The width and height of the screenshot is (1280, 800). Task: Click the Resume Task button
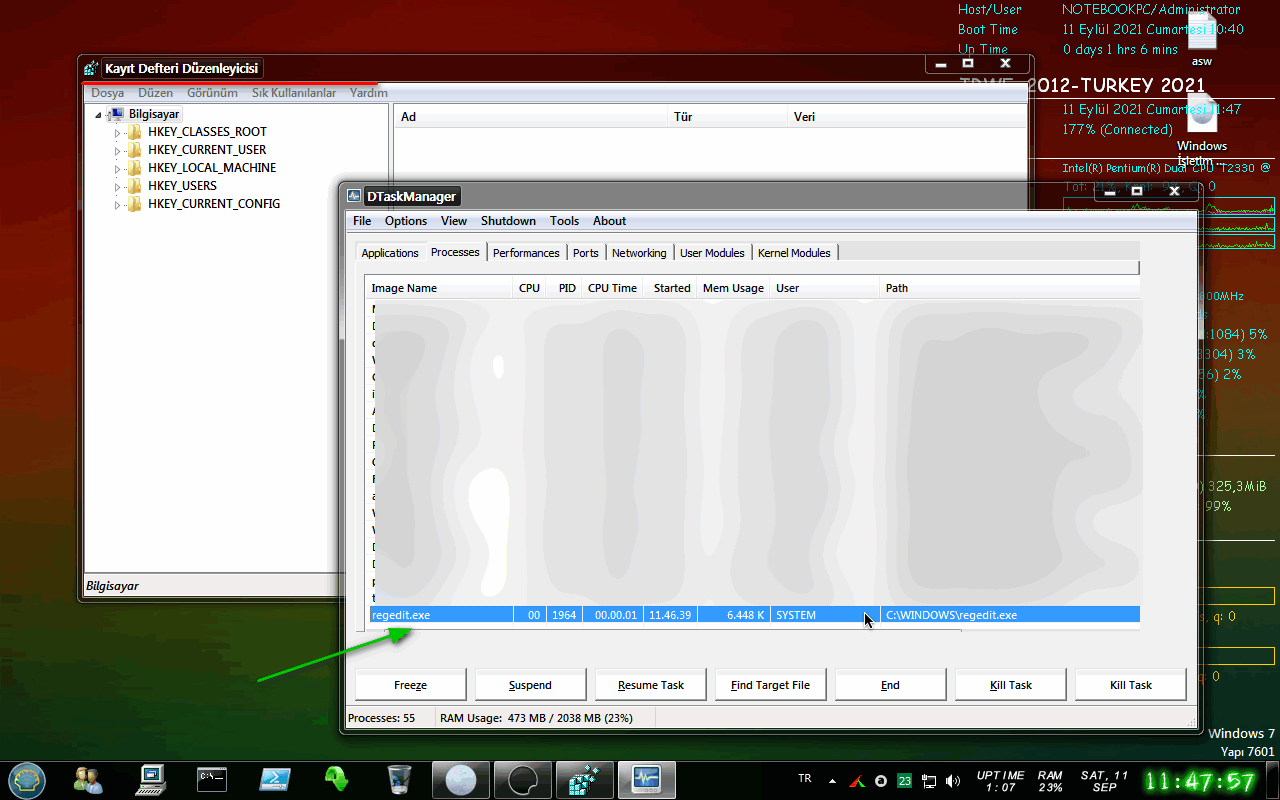point(651,685)
